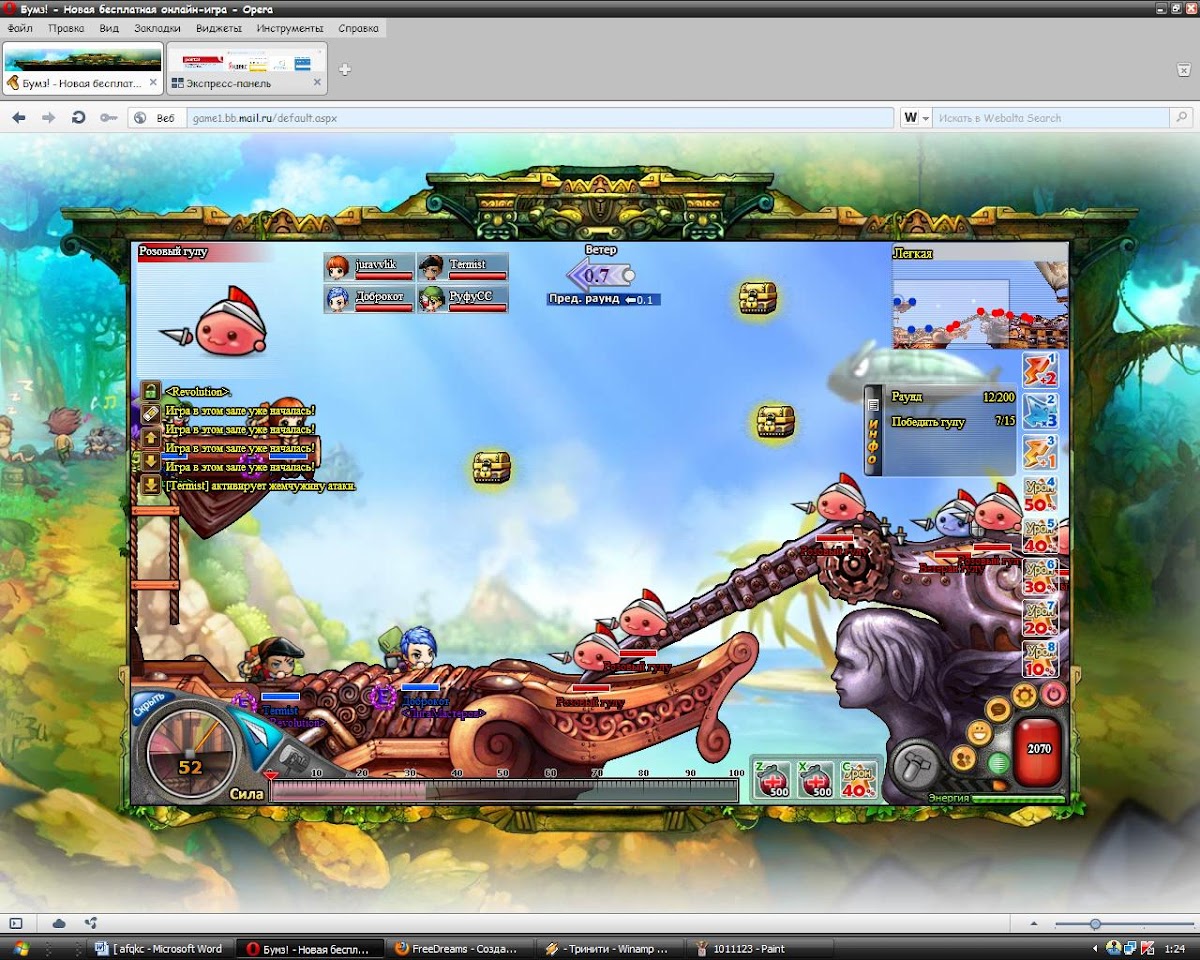Switch to Microsoft Word taskbar item
This screenshot has width=1200, height=960.
click(160, 948)
